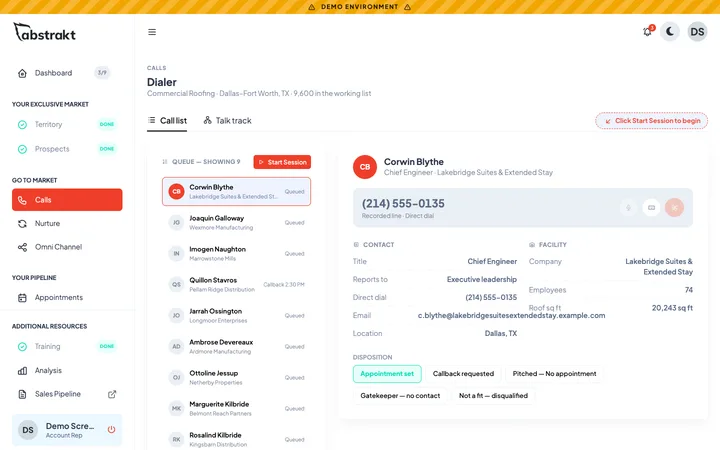Image resolution: width=720 pixels, height=450 pixels.
Task: Open Analysis in Additional Resources
Action: coord(67,371)
